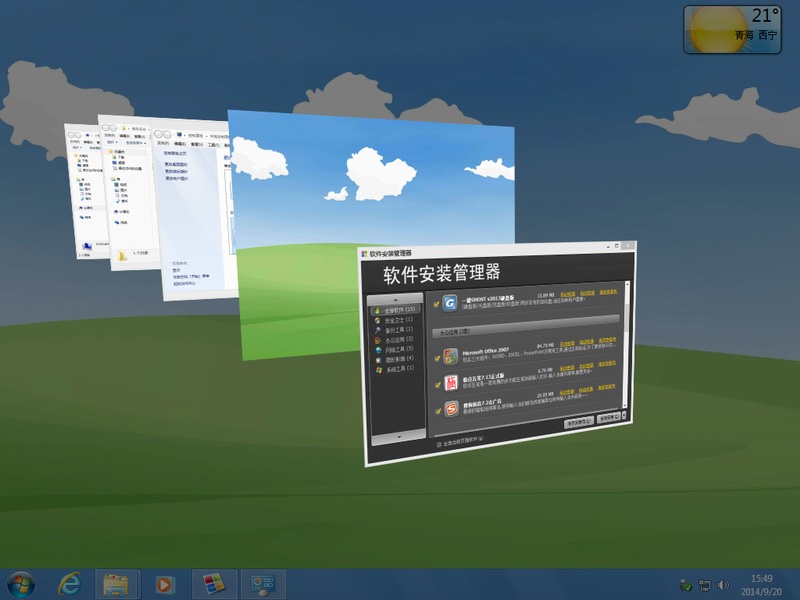Click the 办公应用 section header bar
This screenshot has width=800, height=600.
click(x=526, y=327)
